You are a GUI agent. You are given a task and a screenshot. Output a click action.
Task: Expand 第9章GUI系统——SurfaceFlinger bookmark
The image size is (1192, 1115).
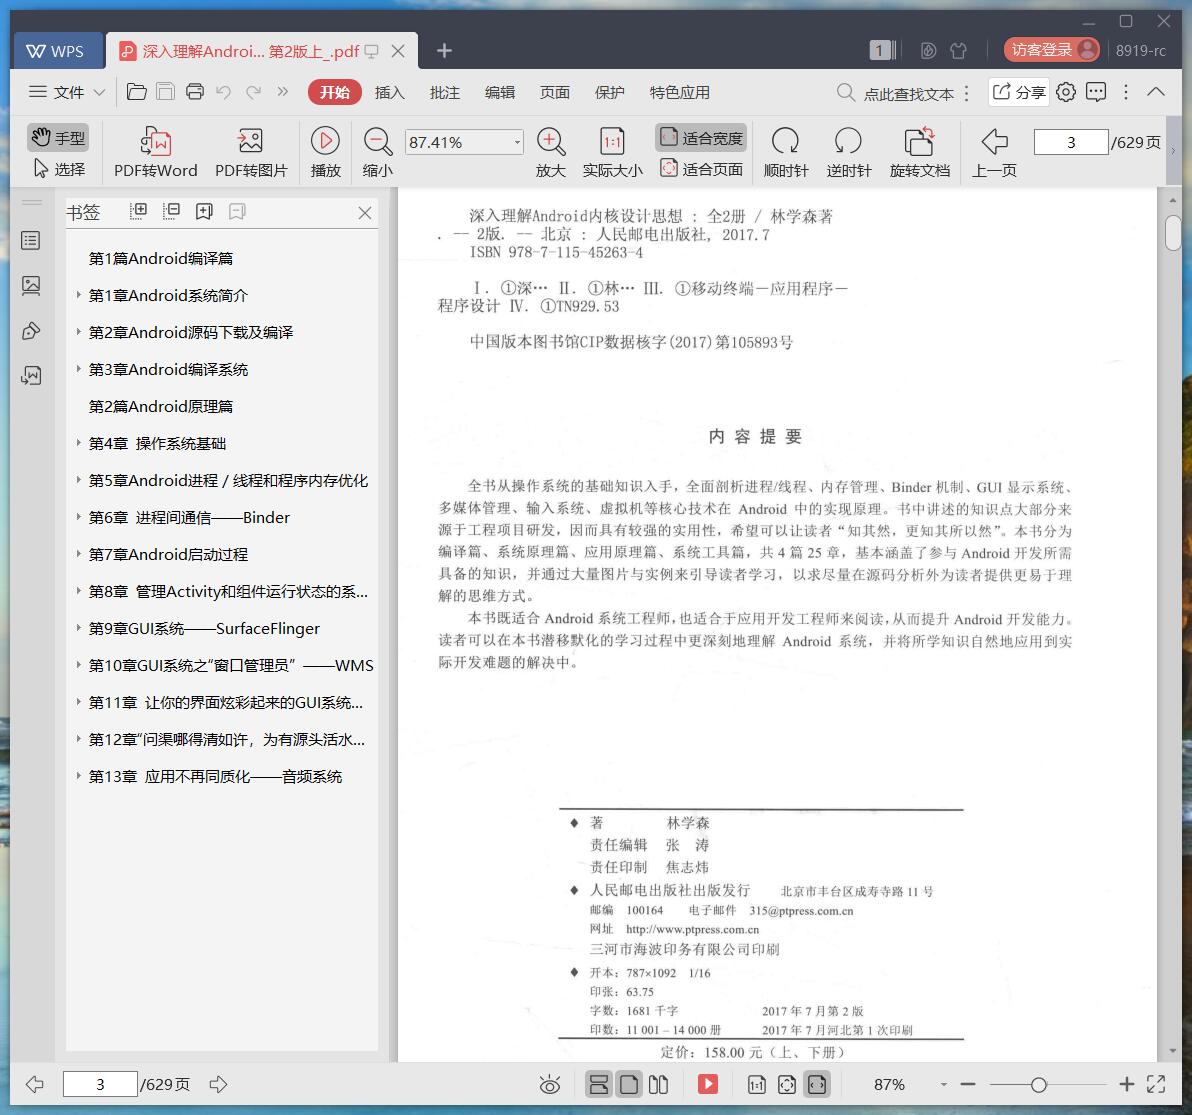point(78,628)
